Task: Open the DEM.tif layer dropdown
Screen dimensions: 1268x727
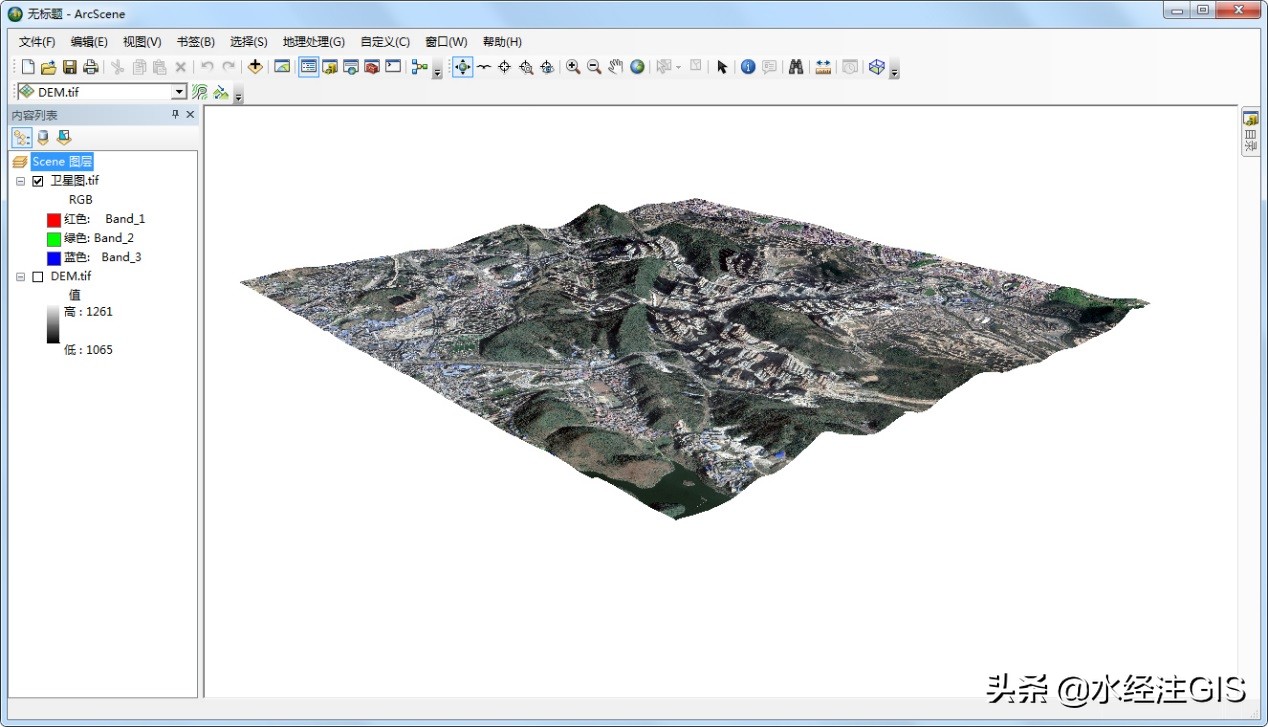Action: pyautogui.click(x=179, y=92)
